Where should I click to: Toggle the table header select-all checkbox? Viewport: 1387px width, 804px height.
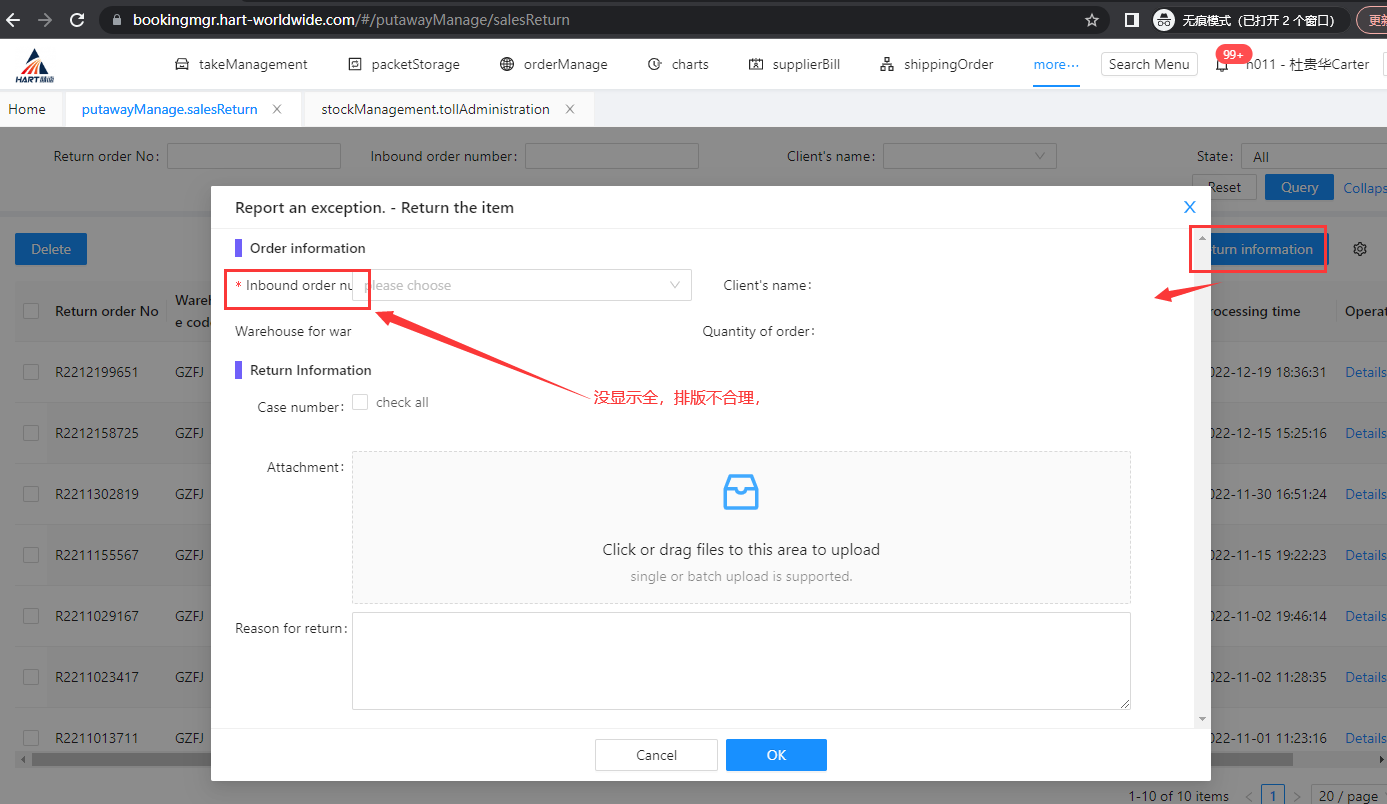pyautogui.click(x=31, y=311)
